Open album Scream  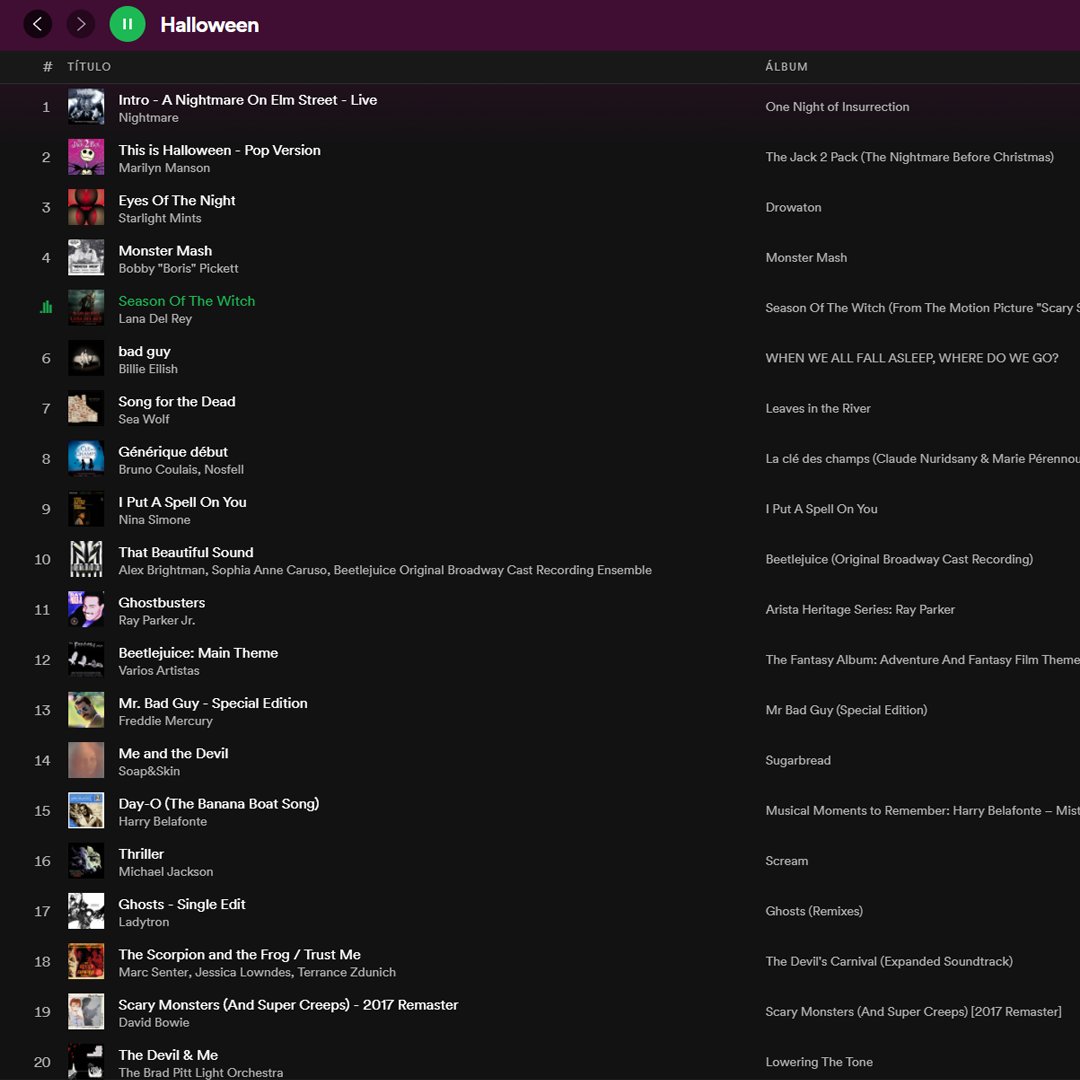coord(787,861)
